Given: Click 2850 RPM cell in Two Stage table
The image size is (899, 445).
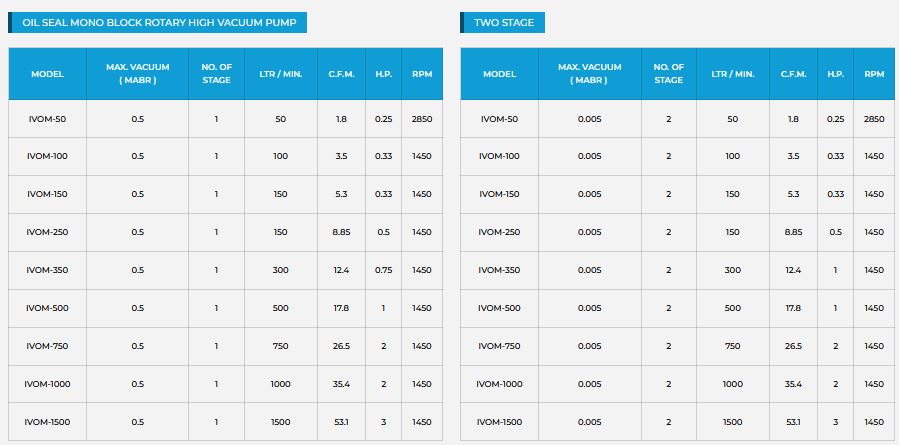Looking at the screenshot, I should (x=873, y=119).
